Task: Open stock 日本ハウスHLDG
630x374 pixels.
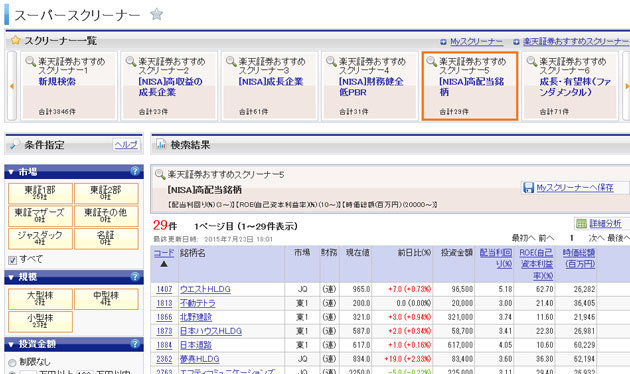Action: click(x=211, y=331)
